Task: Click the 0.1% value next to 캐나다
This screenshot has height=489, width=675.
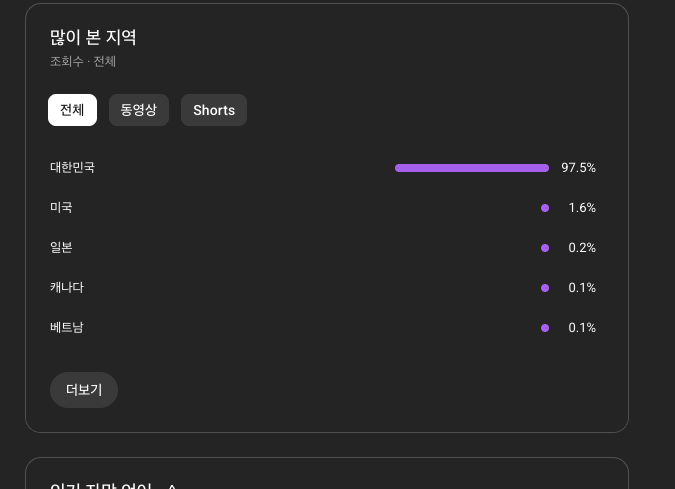Action: tap(582, 288)
